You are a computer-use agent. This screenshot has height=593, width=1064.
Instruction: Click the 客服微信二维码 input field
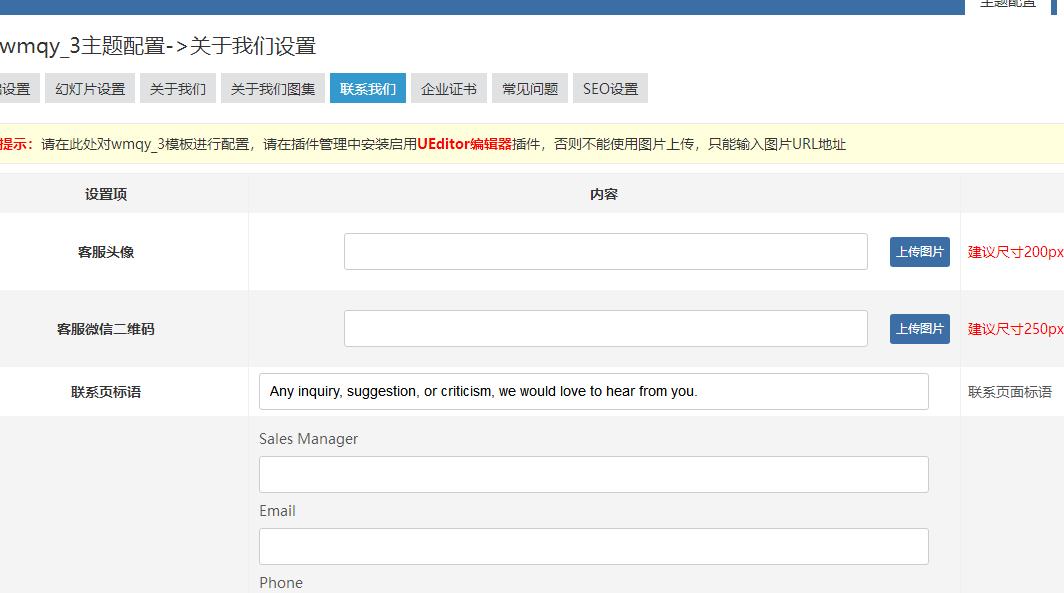(605, 328)
